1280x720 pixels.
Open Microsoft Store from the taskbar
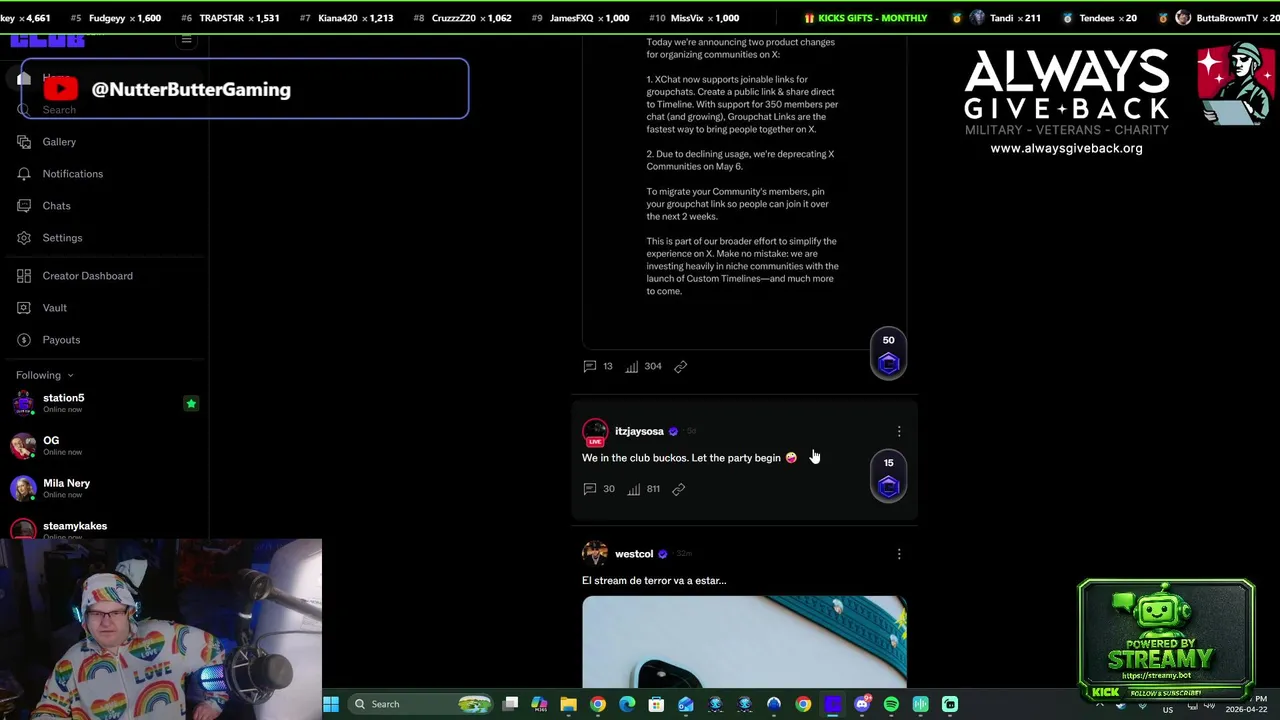[x=656, y=704]
